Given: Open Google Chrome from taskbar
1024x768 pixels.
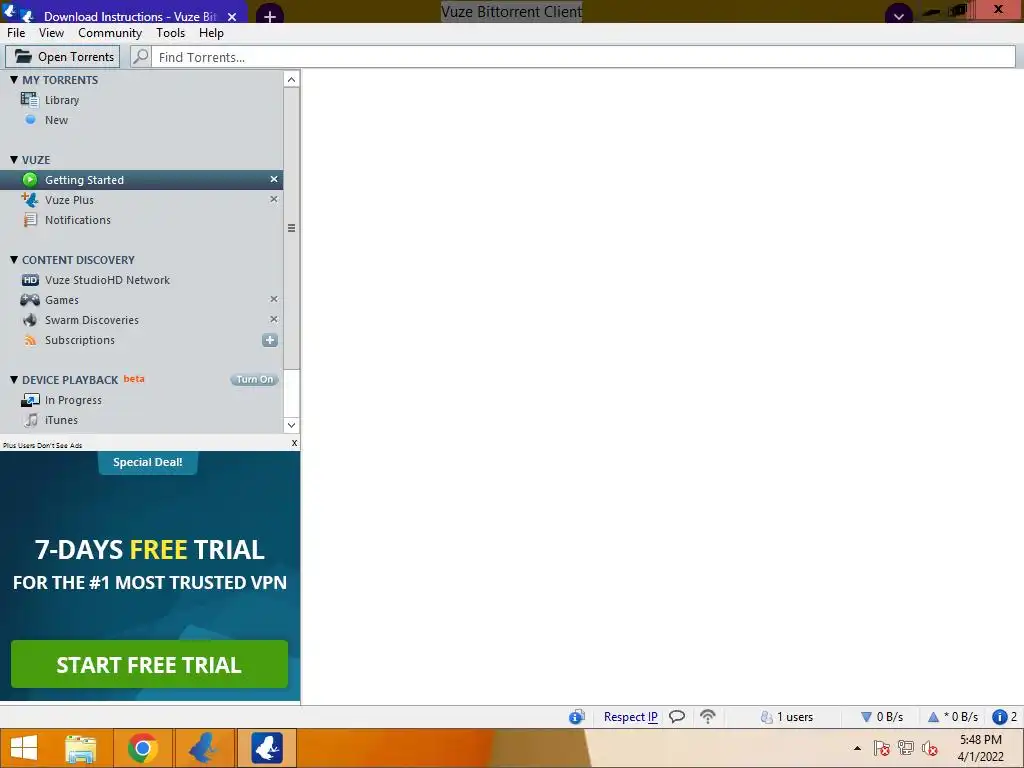Looking at the screenshot, I should [x=142, y=748].
